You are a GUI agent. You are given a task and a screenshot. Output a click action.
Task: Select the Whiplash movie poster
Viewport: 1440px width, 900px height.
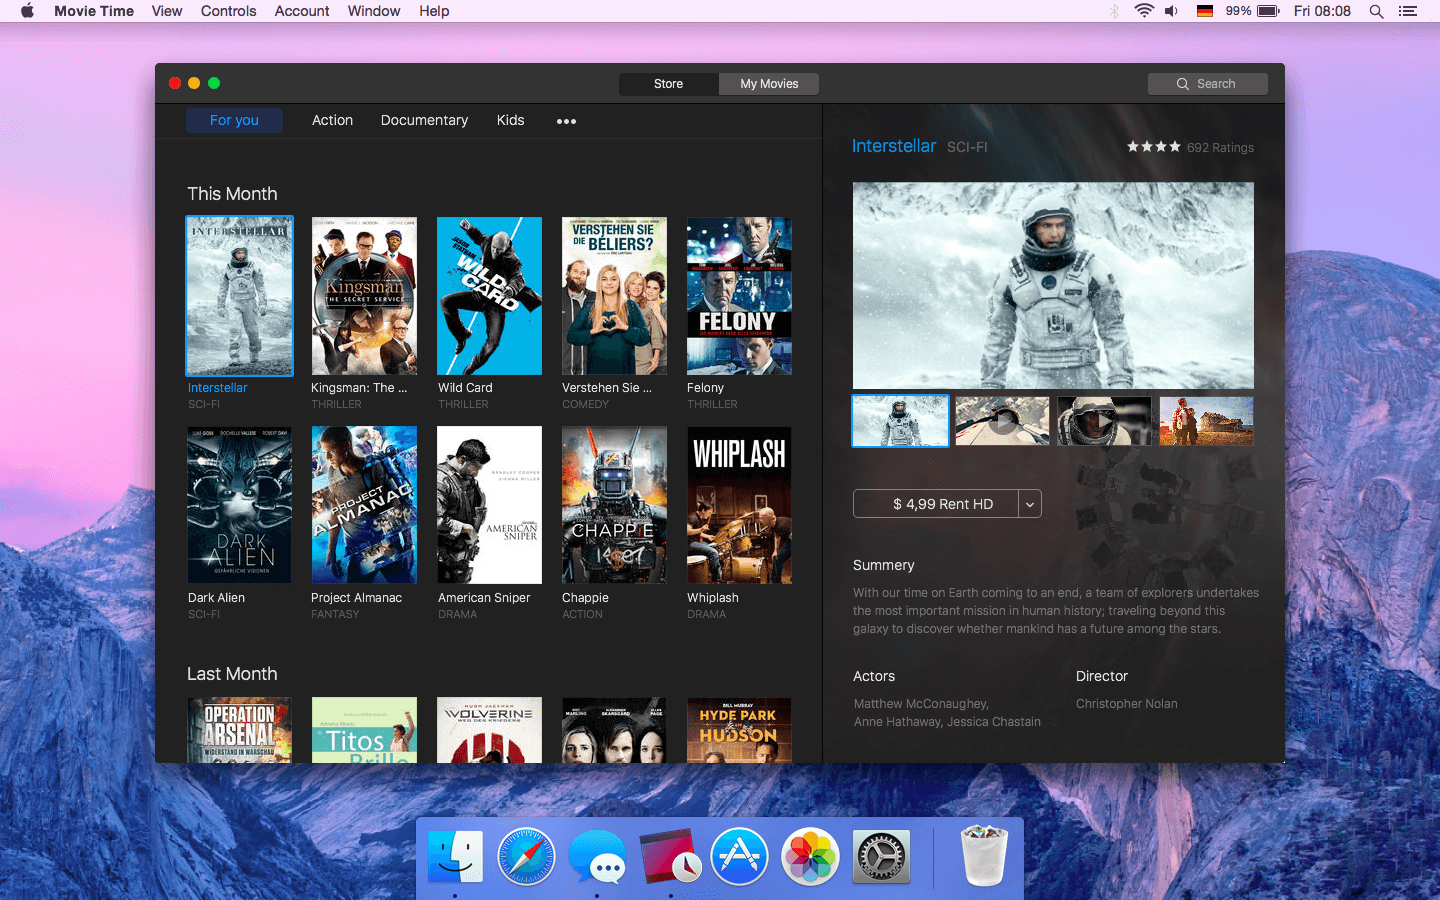coord(739,505)
